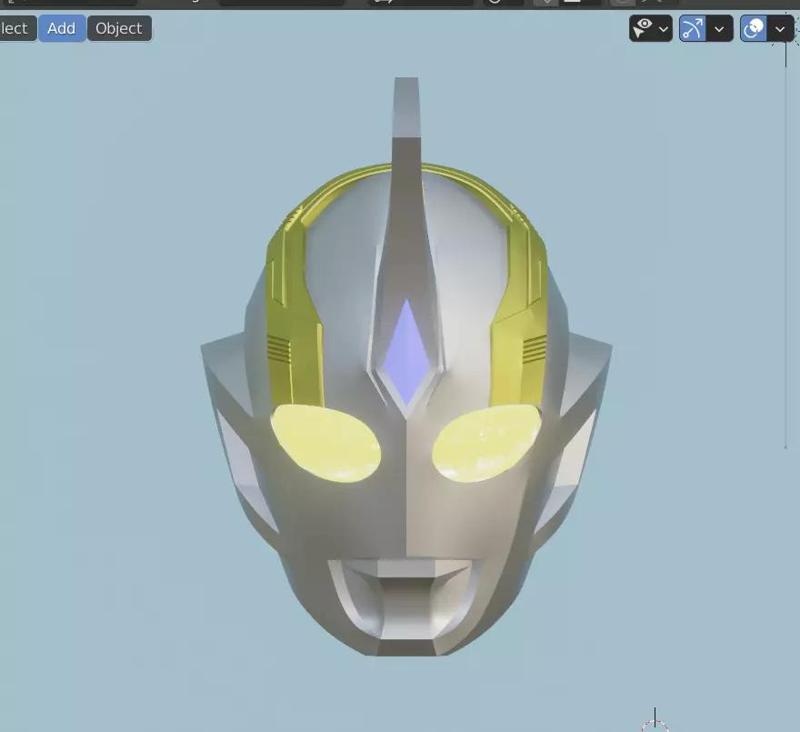Open the Object menu
This screenshot has width=800, height=732.
click(119, 28)
